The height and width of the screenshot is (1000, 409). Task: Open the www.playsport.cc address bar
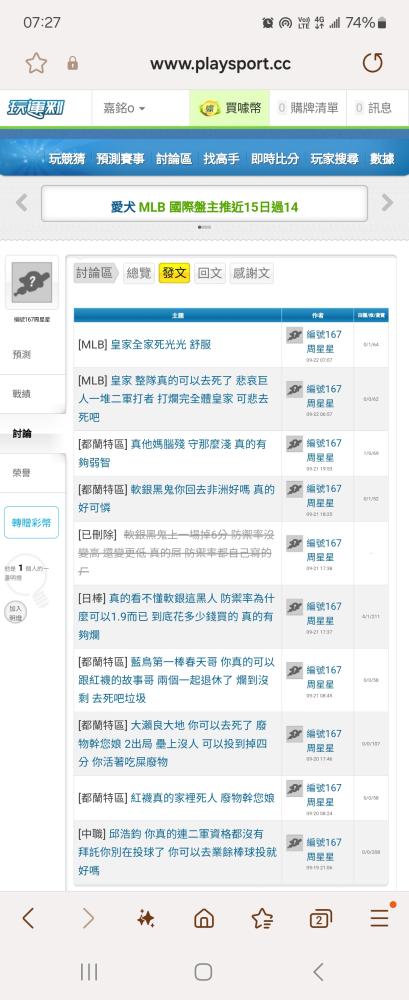coord(220,64)
